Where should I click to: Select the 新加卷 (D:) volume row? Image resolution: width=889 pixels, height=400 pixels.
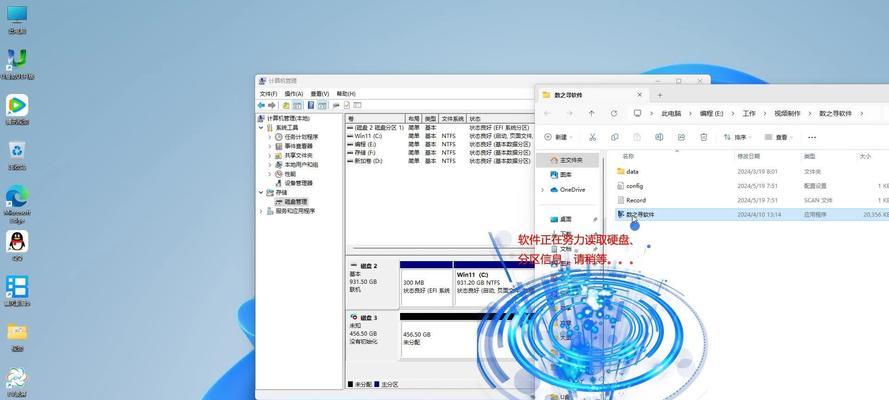[x=440, y=161]
